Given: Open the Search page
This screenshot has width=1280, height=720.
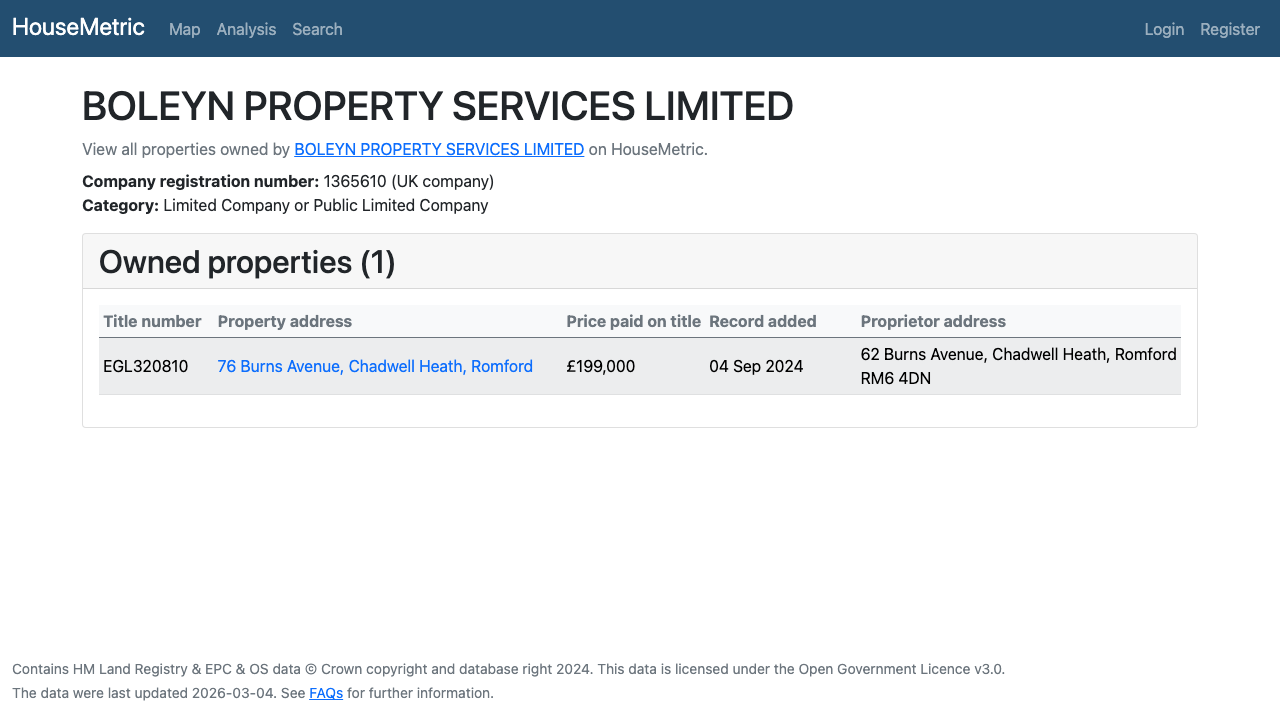Looking at the screenshot, I should point(317,29).
